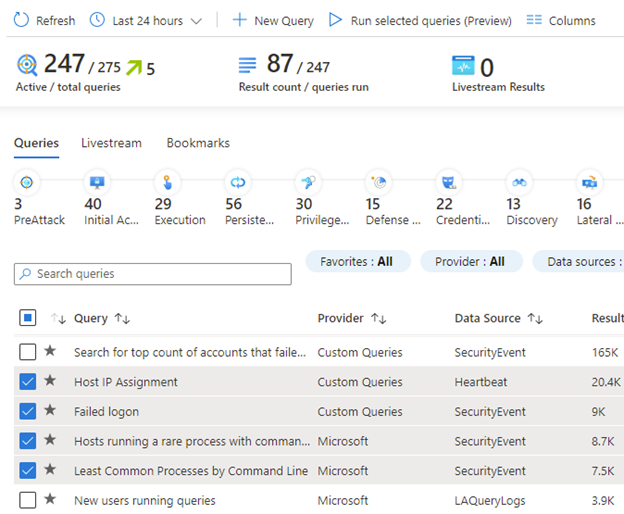Sort by the Data Source column arrows
The image size is (624, 514).
click(x=535, y=318)
